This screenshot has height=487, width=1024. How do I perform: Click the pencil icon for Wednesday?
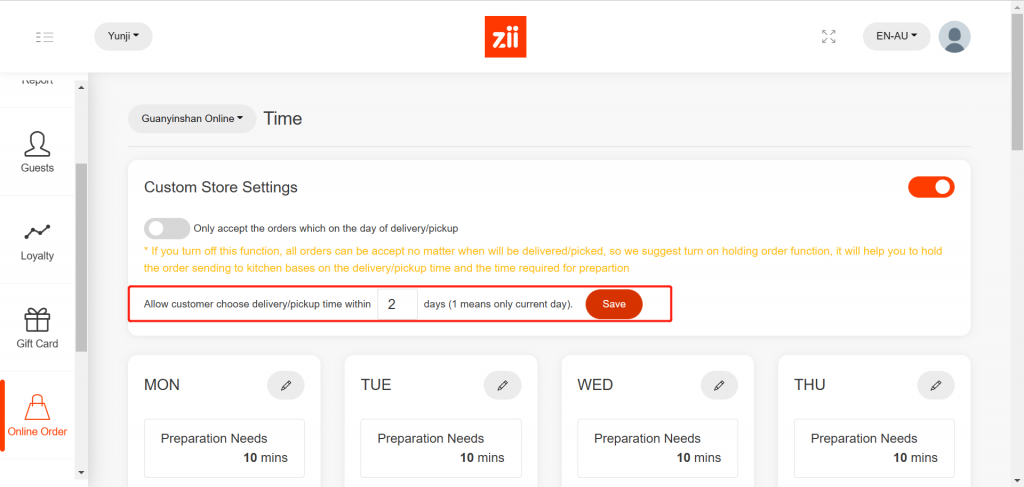(719, 385)
